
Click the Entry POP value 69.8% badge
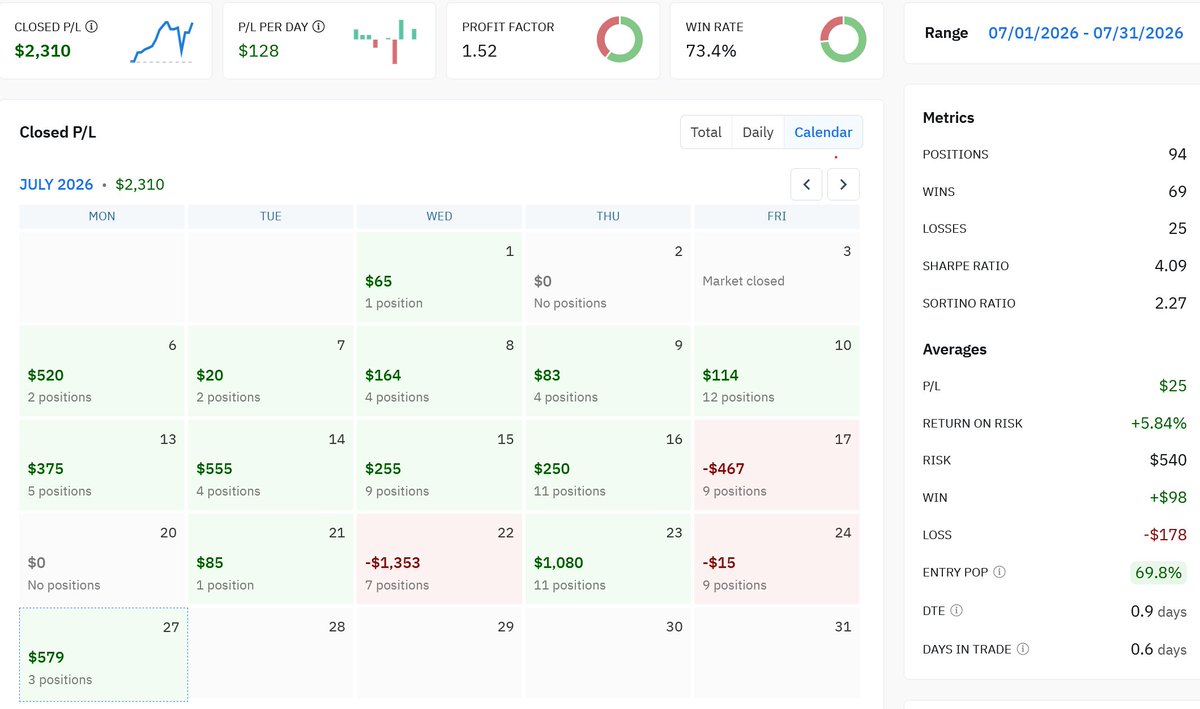(1159, 573)
